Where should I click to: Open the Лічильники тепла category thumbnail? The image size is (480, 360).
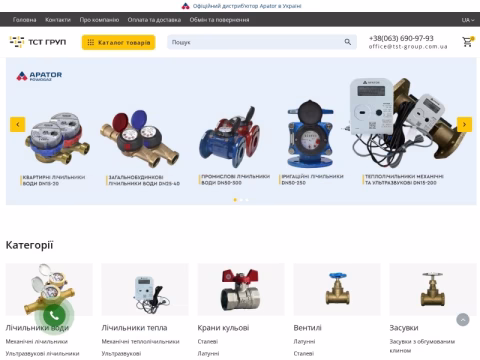click(x=145, y=289)
